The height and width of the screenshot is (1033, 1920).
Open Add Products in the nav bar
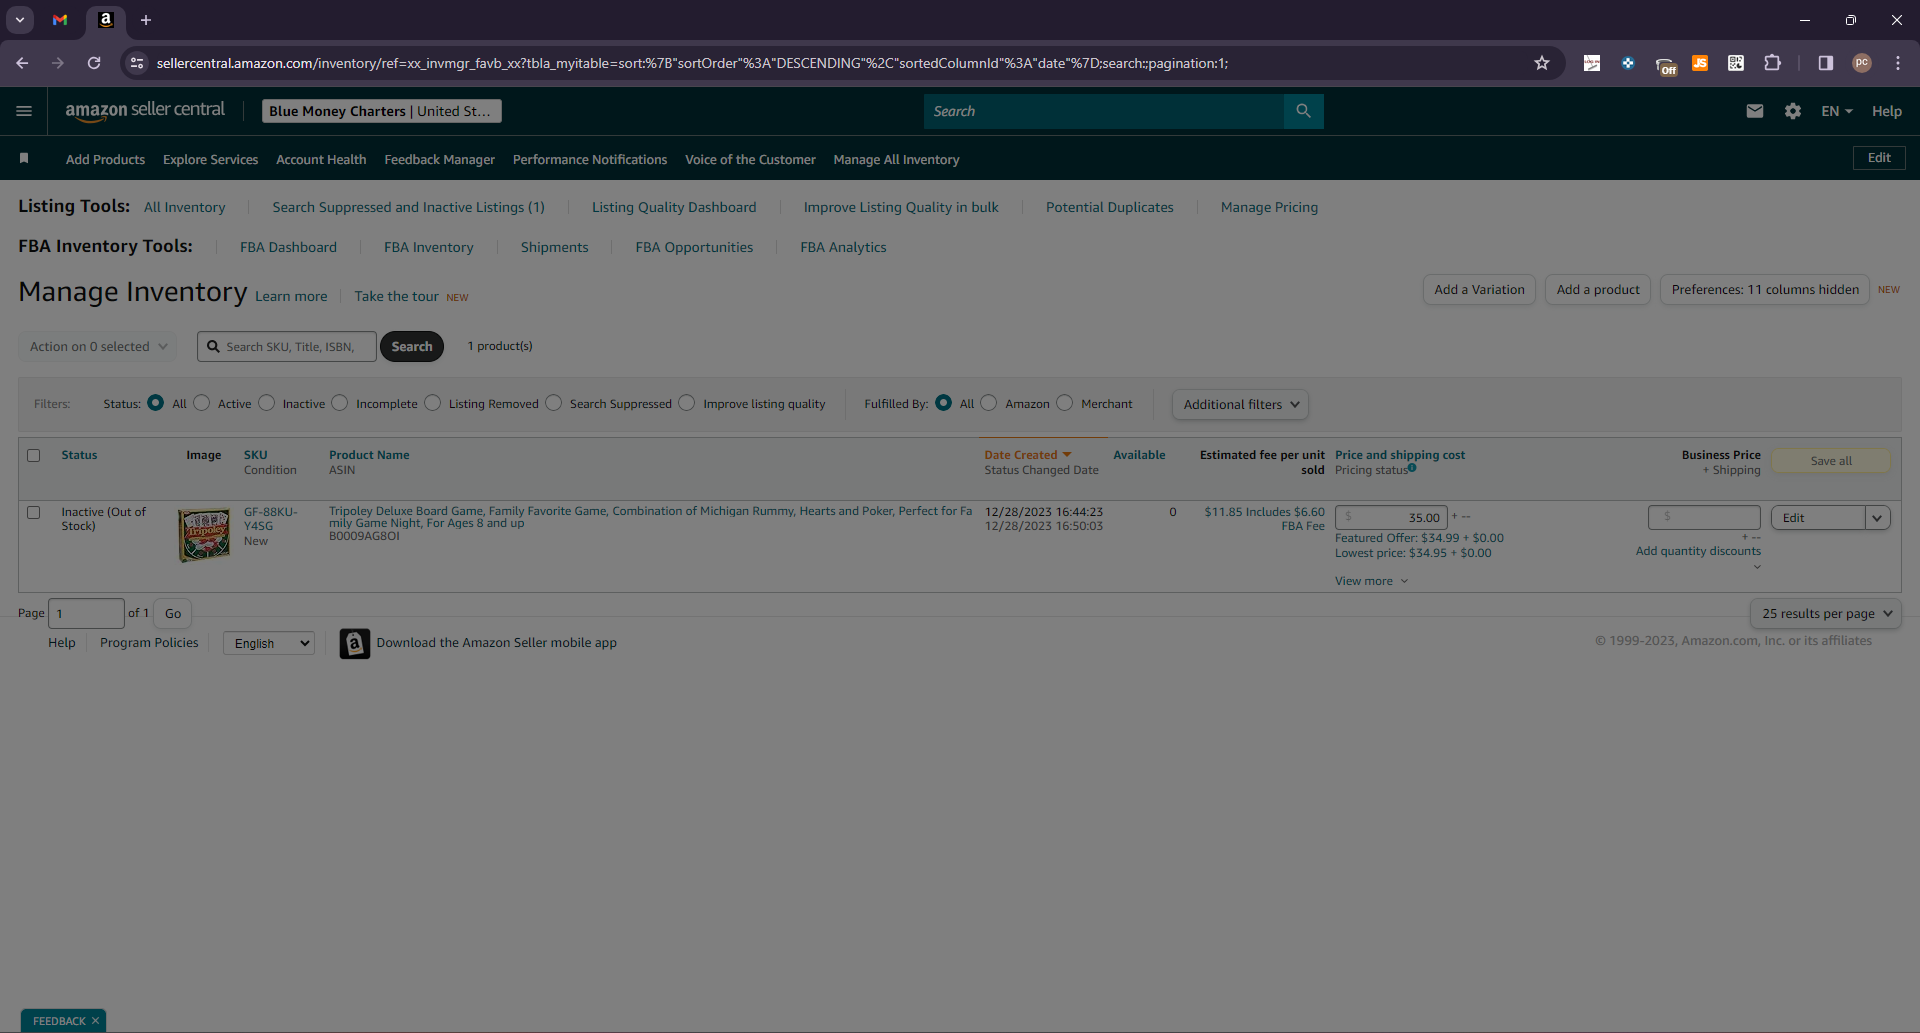(x=105, y=159)
